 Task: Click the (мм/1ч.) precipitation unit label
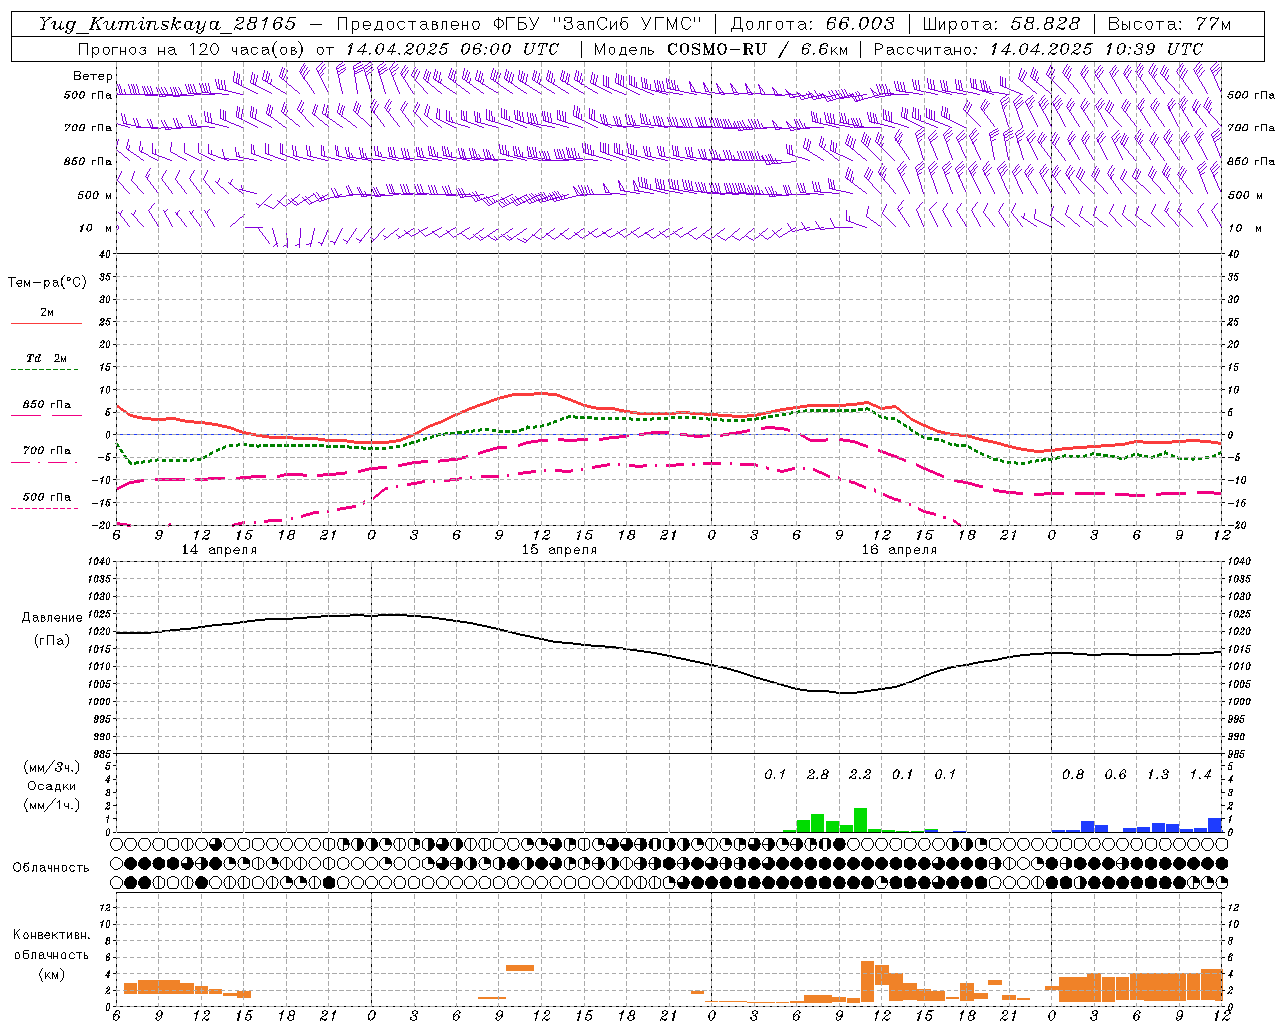(52, 805)
